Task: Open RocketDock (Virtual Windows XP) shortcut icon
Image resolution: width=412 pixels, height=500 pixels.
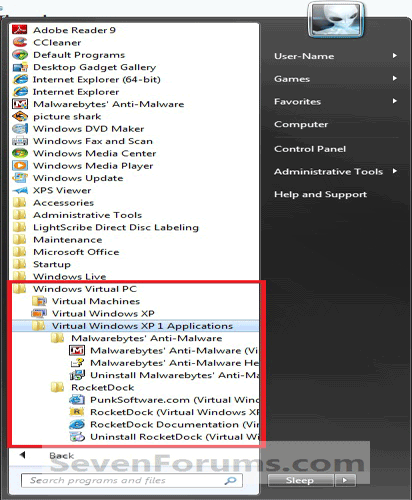Action: pyautogui.click(x=77, y=412)
